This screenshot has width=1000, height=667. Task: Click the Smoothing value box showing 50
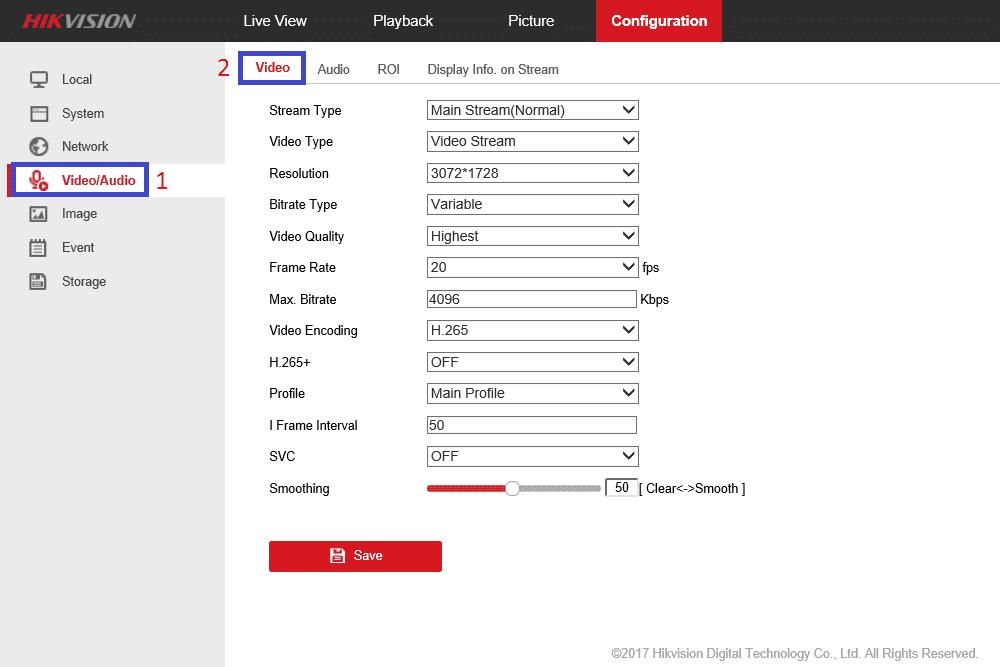coord(621,488)
